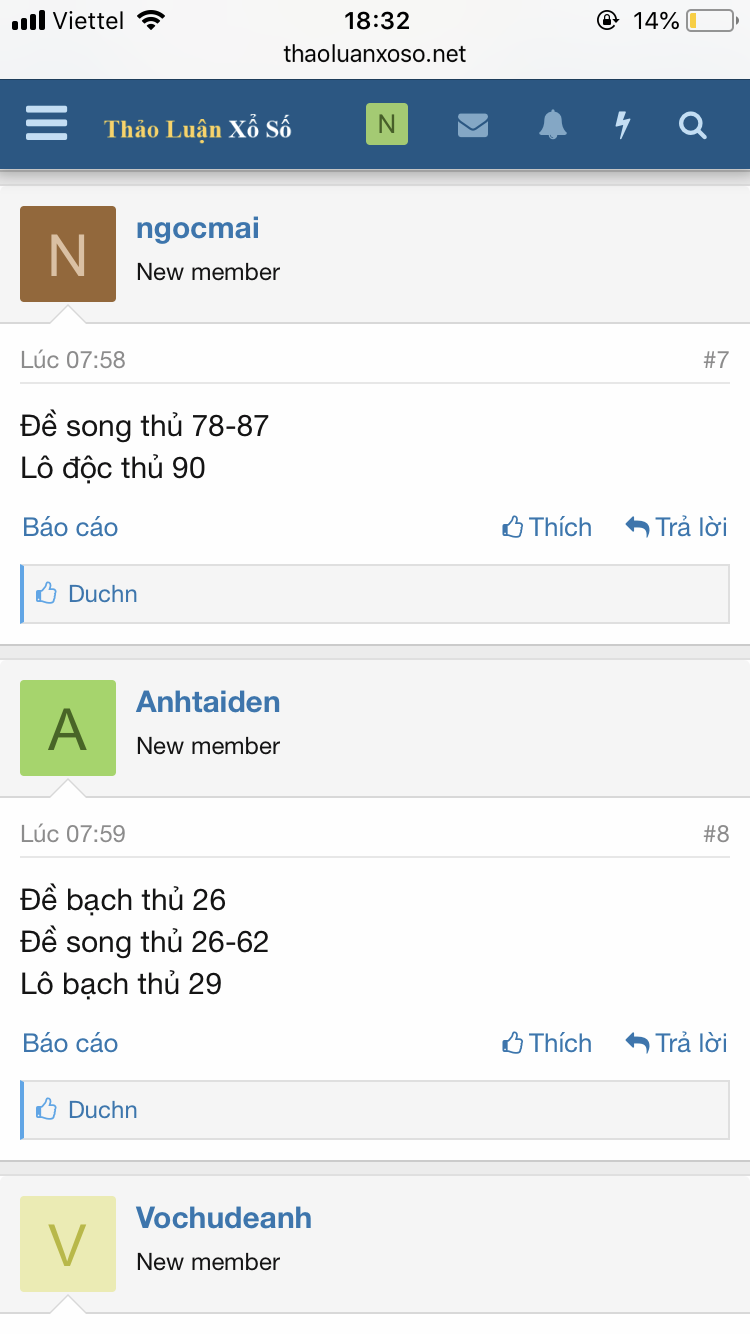Open post number #7 permalink
This screenshot has height=1334, width=750.
715,360
